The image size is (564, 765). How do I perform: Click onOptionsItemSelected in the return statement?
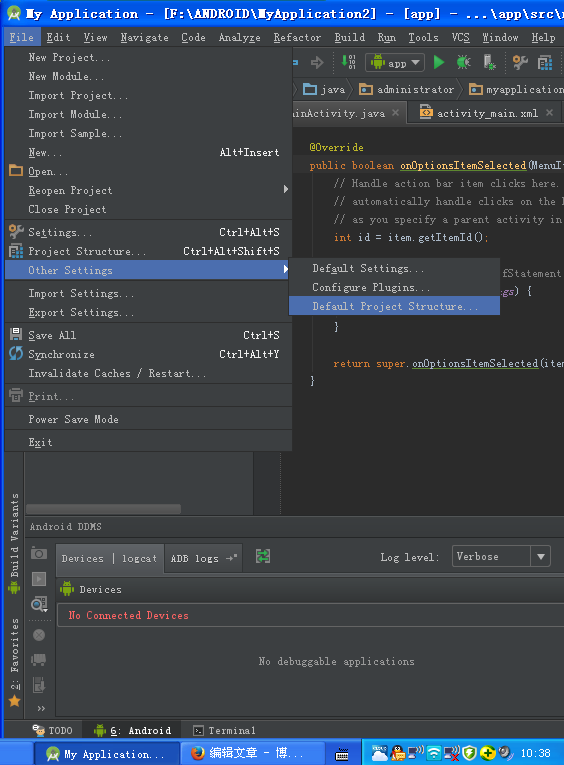[475, 363]
